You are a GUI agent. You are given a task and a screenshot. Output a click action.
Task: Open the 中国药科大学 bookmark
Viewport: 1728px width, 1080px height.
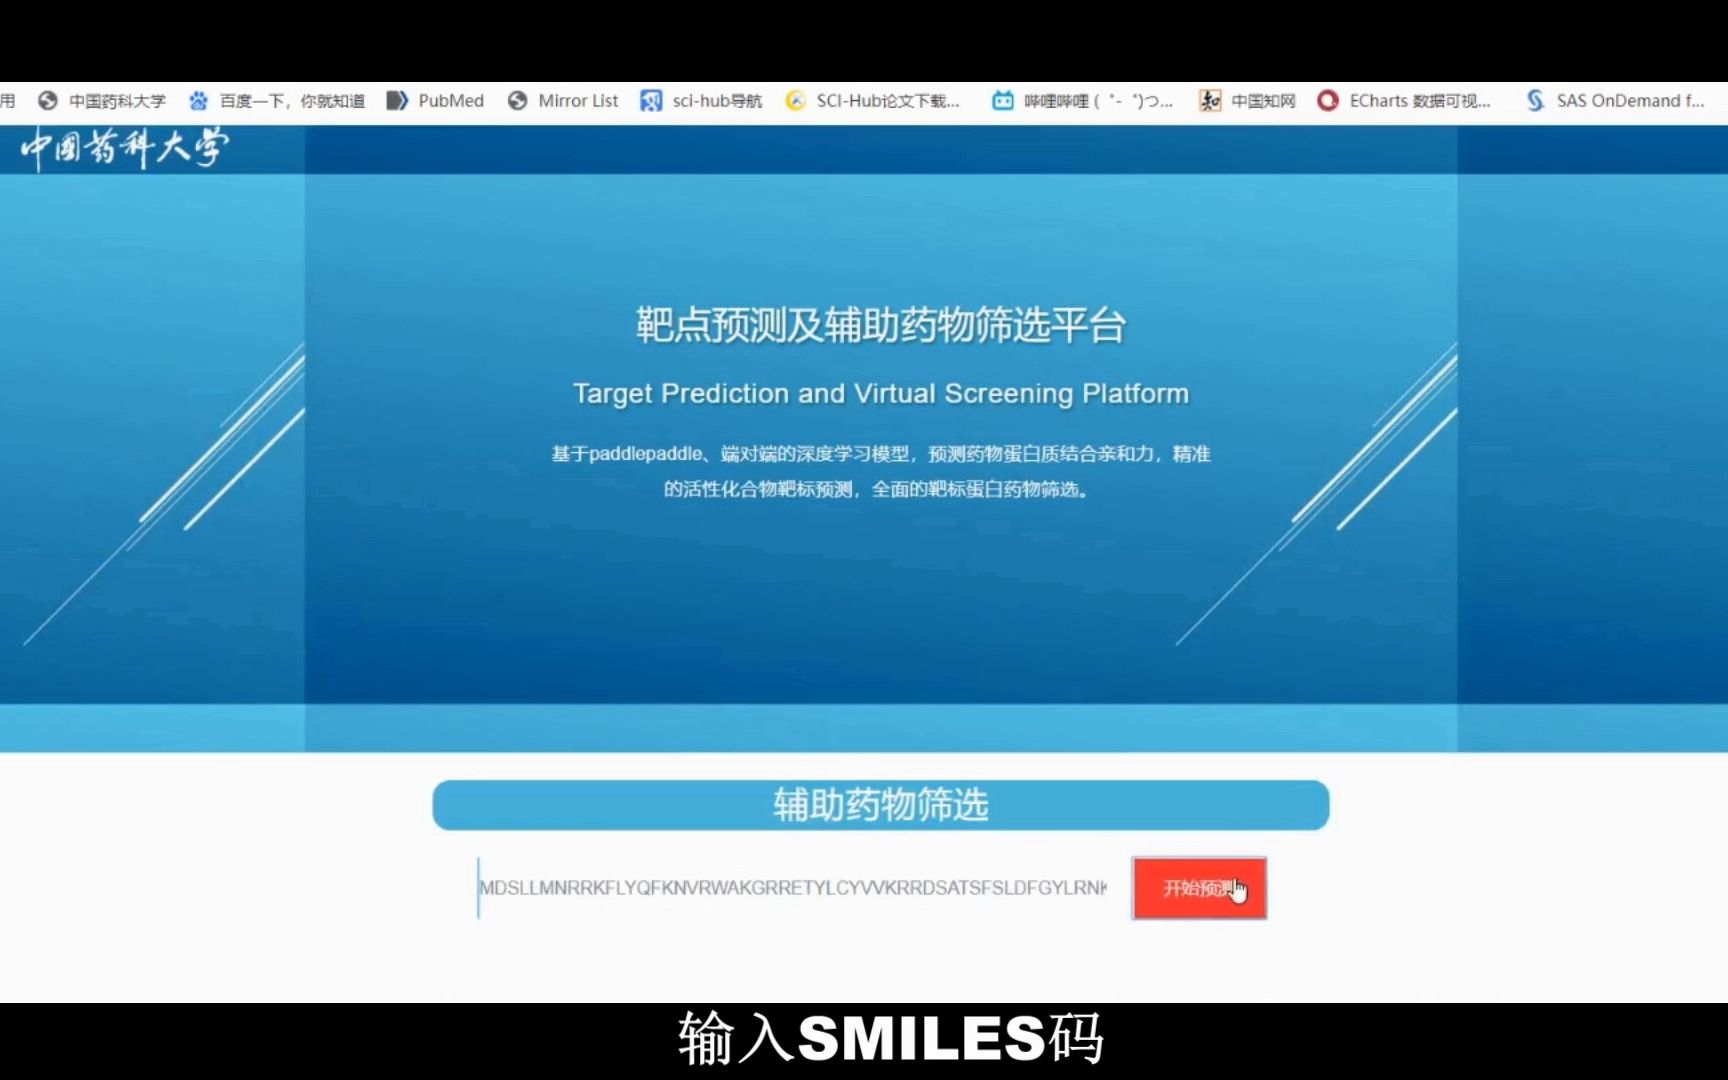102,101
